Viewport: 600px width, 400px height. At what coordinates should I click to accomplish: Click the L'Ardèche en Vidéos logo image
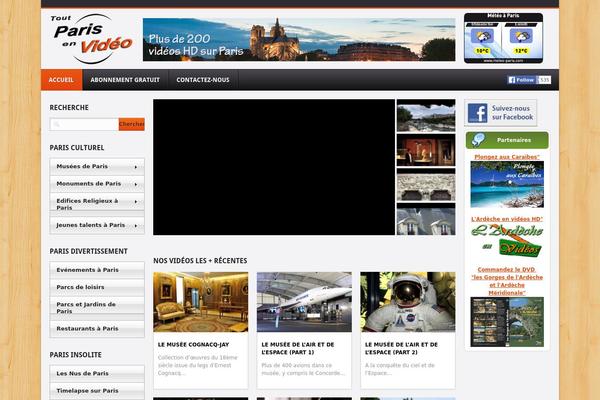507,240
